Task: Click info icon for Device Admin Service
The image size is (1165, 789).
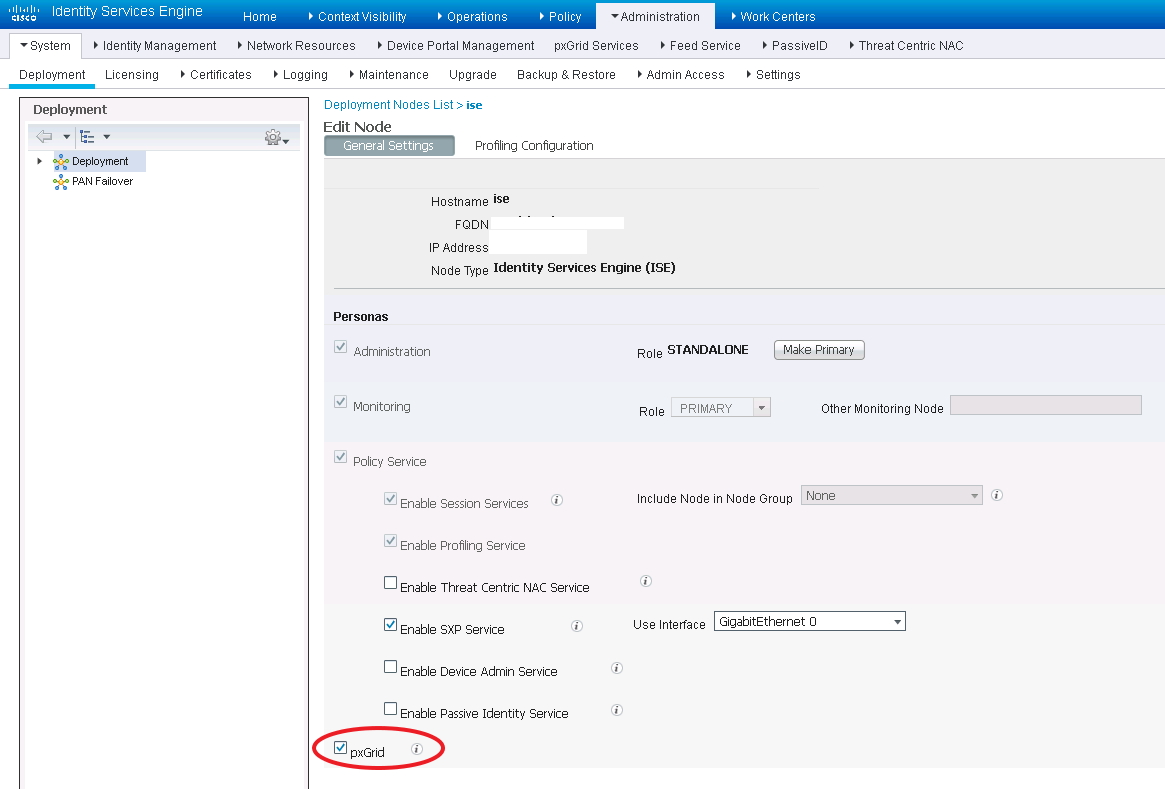Action: [617, 668]
